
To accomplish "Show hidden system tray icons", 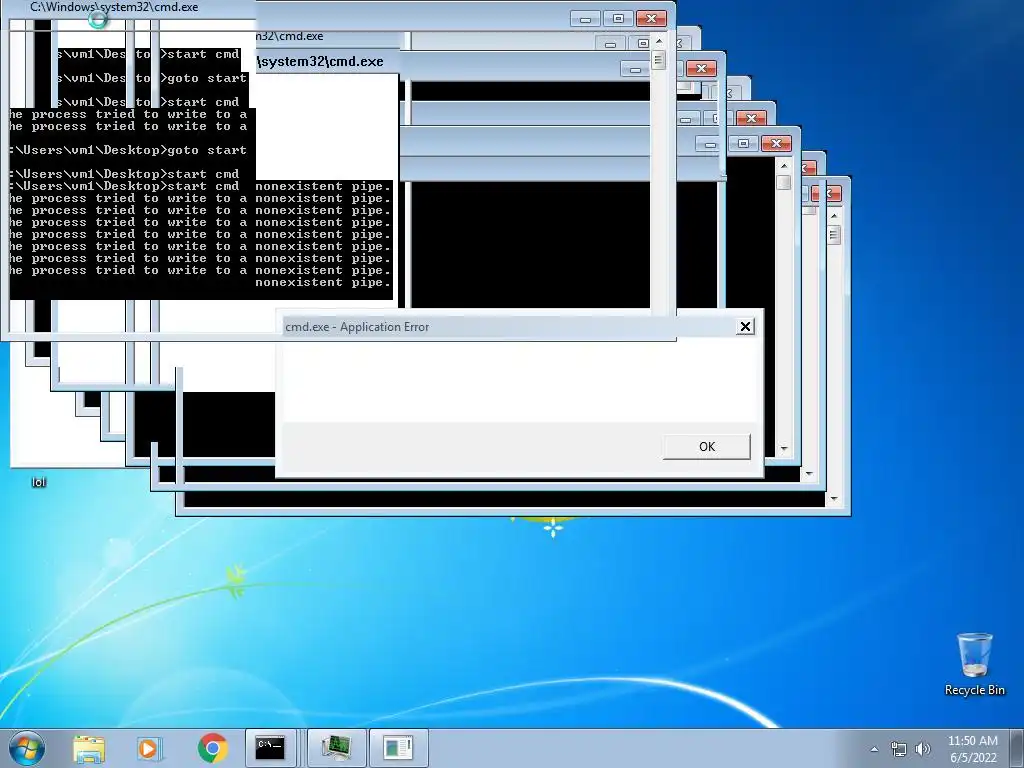I will tap(874, 749).
